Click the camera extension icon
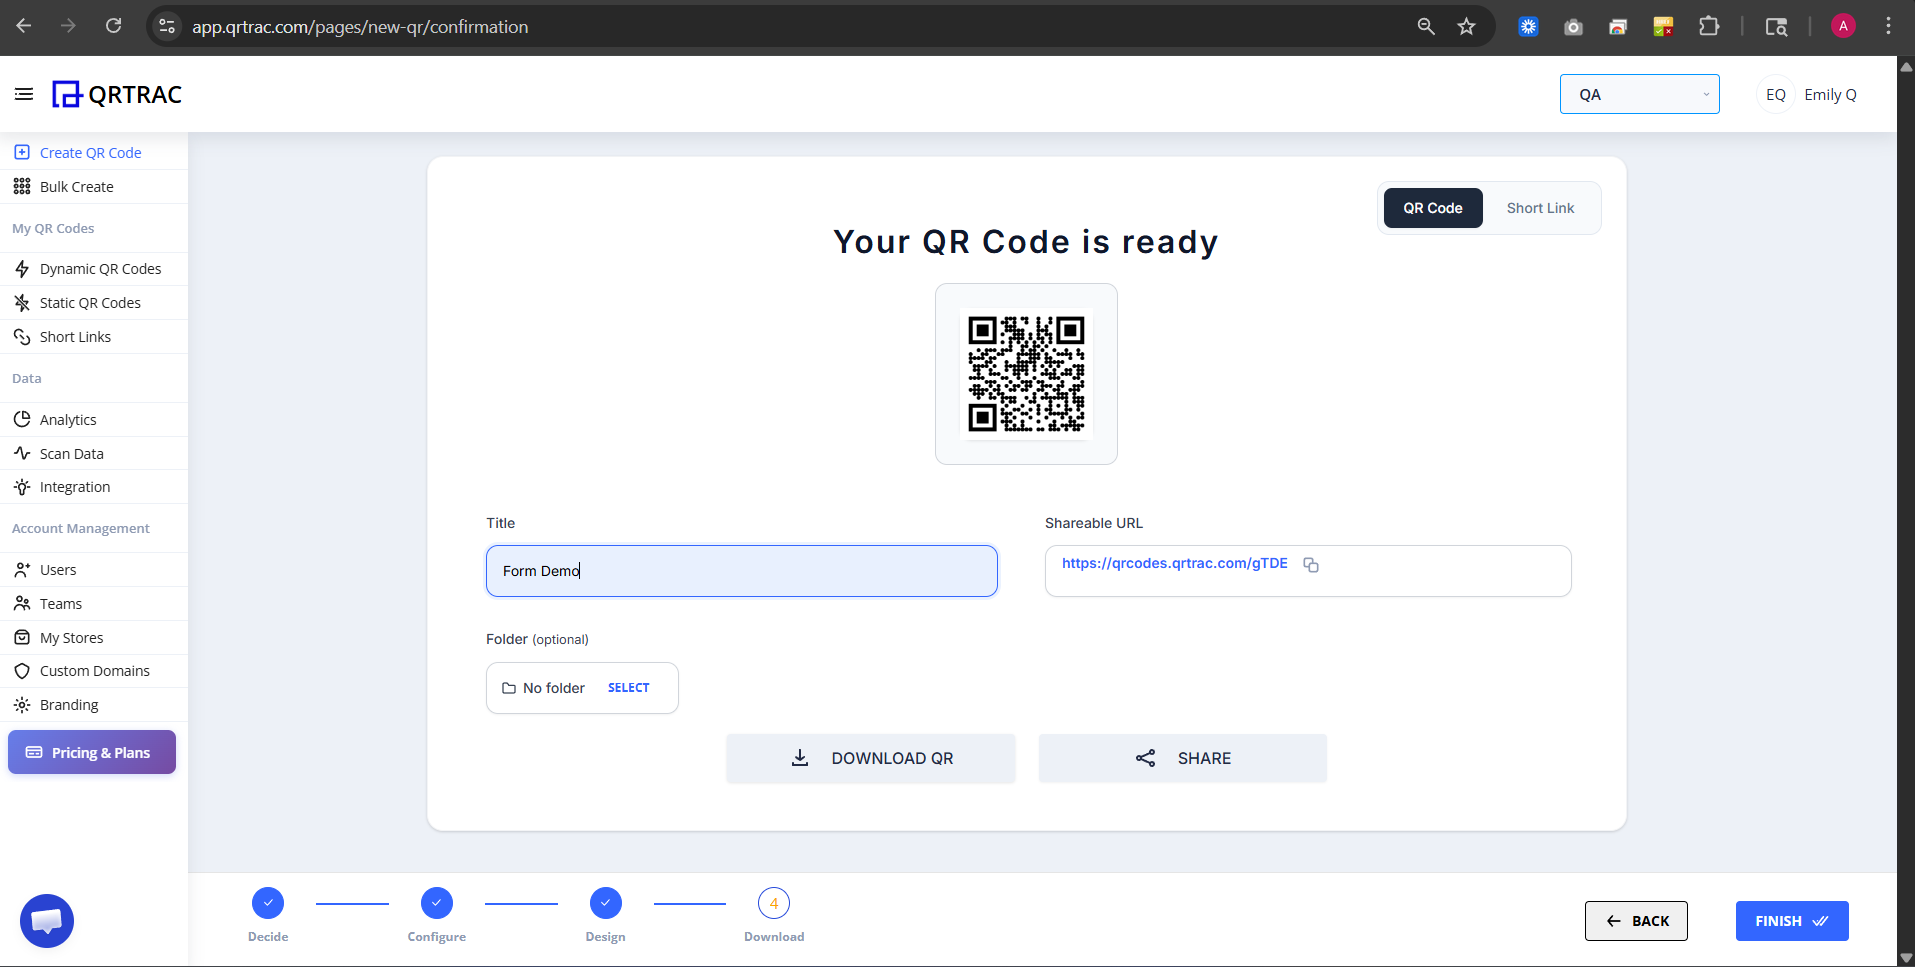The width and height of the screenshot is (1915, 967). pos(1573,27)
